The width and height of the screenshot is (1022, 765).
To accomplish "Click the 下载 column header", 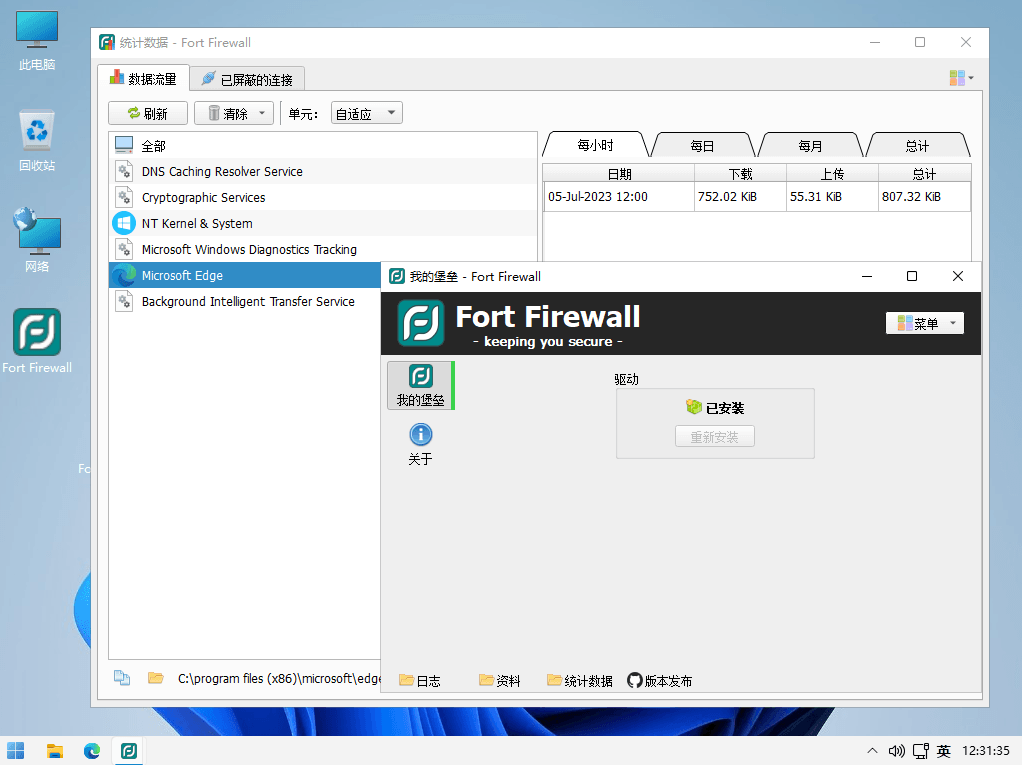I will pos(740,173).
